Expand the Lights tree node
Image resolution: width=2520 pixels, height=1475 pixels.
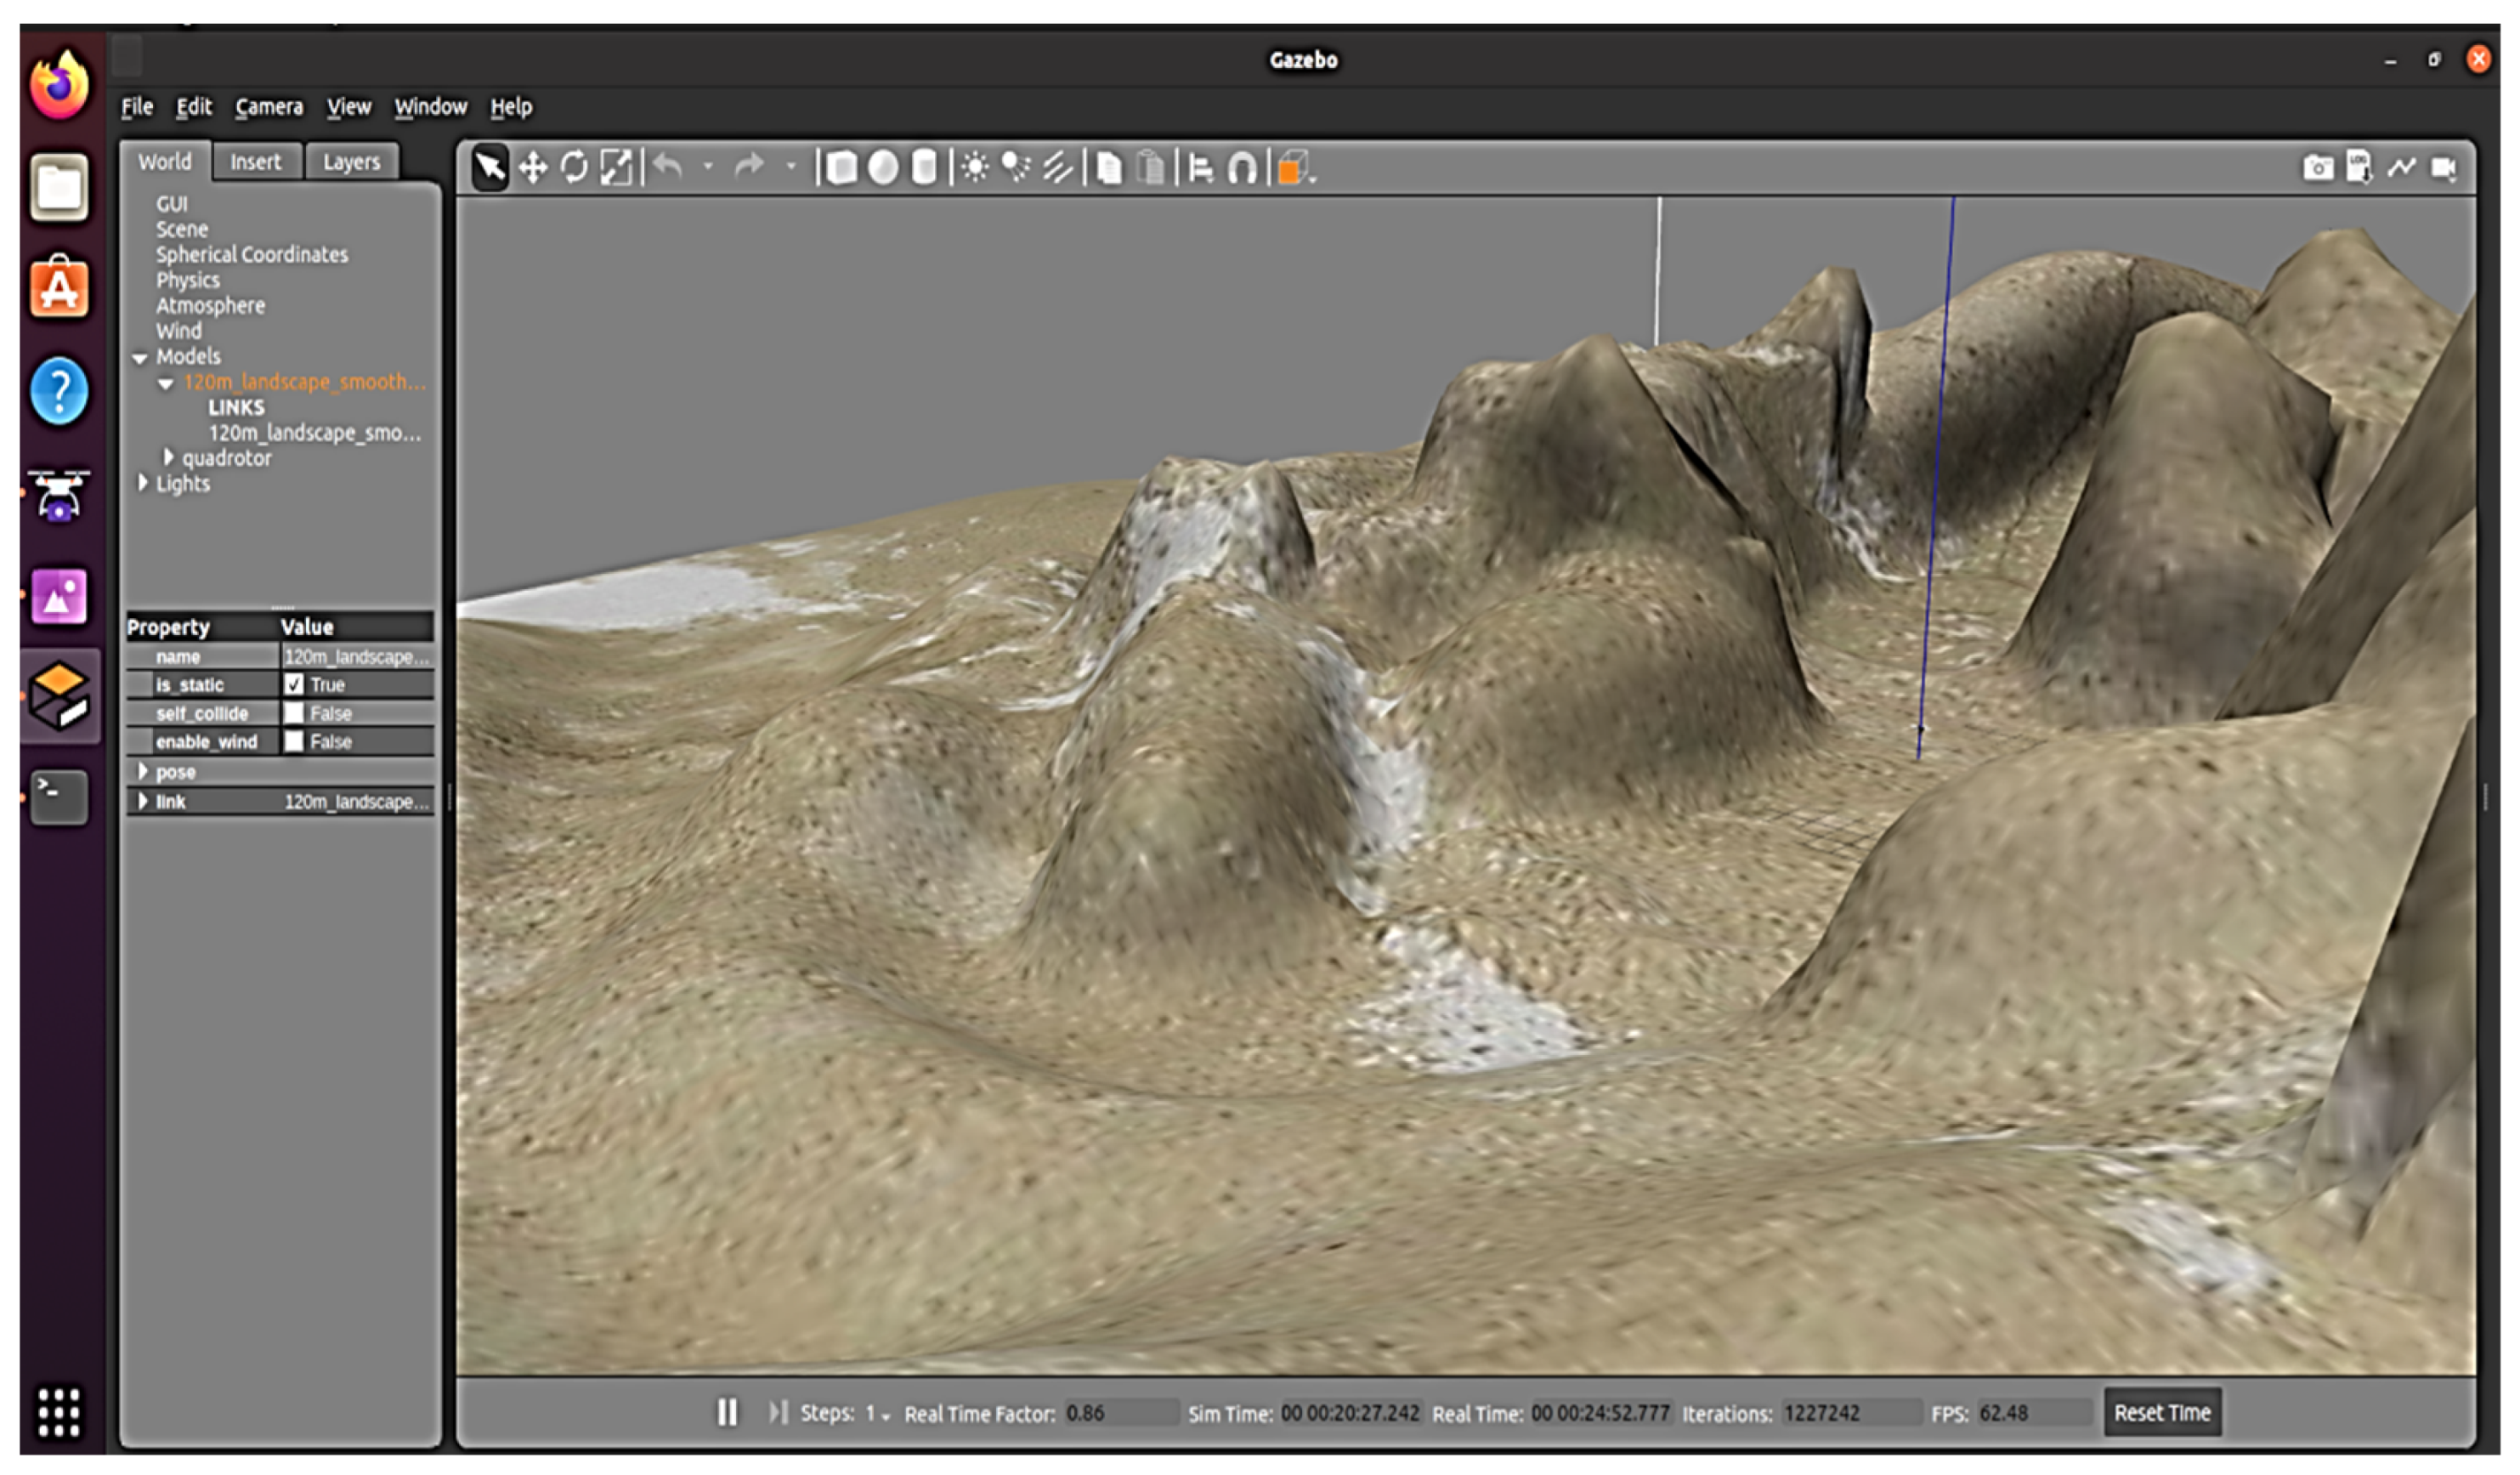pyautogui.click(x=142, y=483)
